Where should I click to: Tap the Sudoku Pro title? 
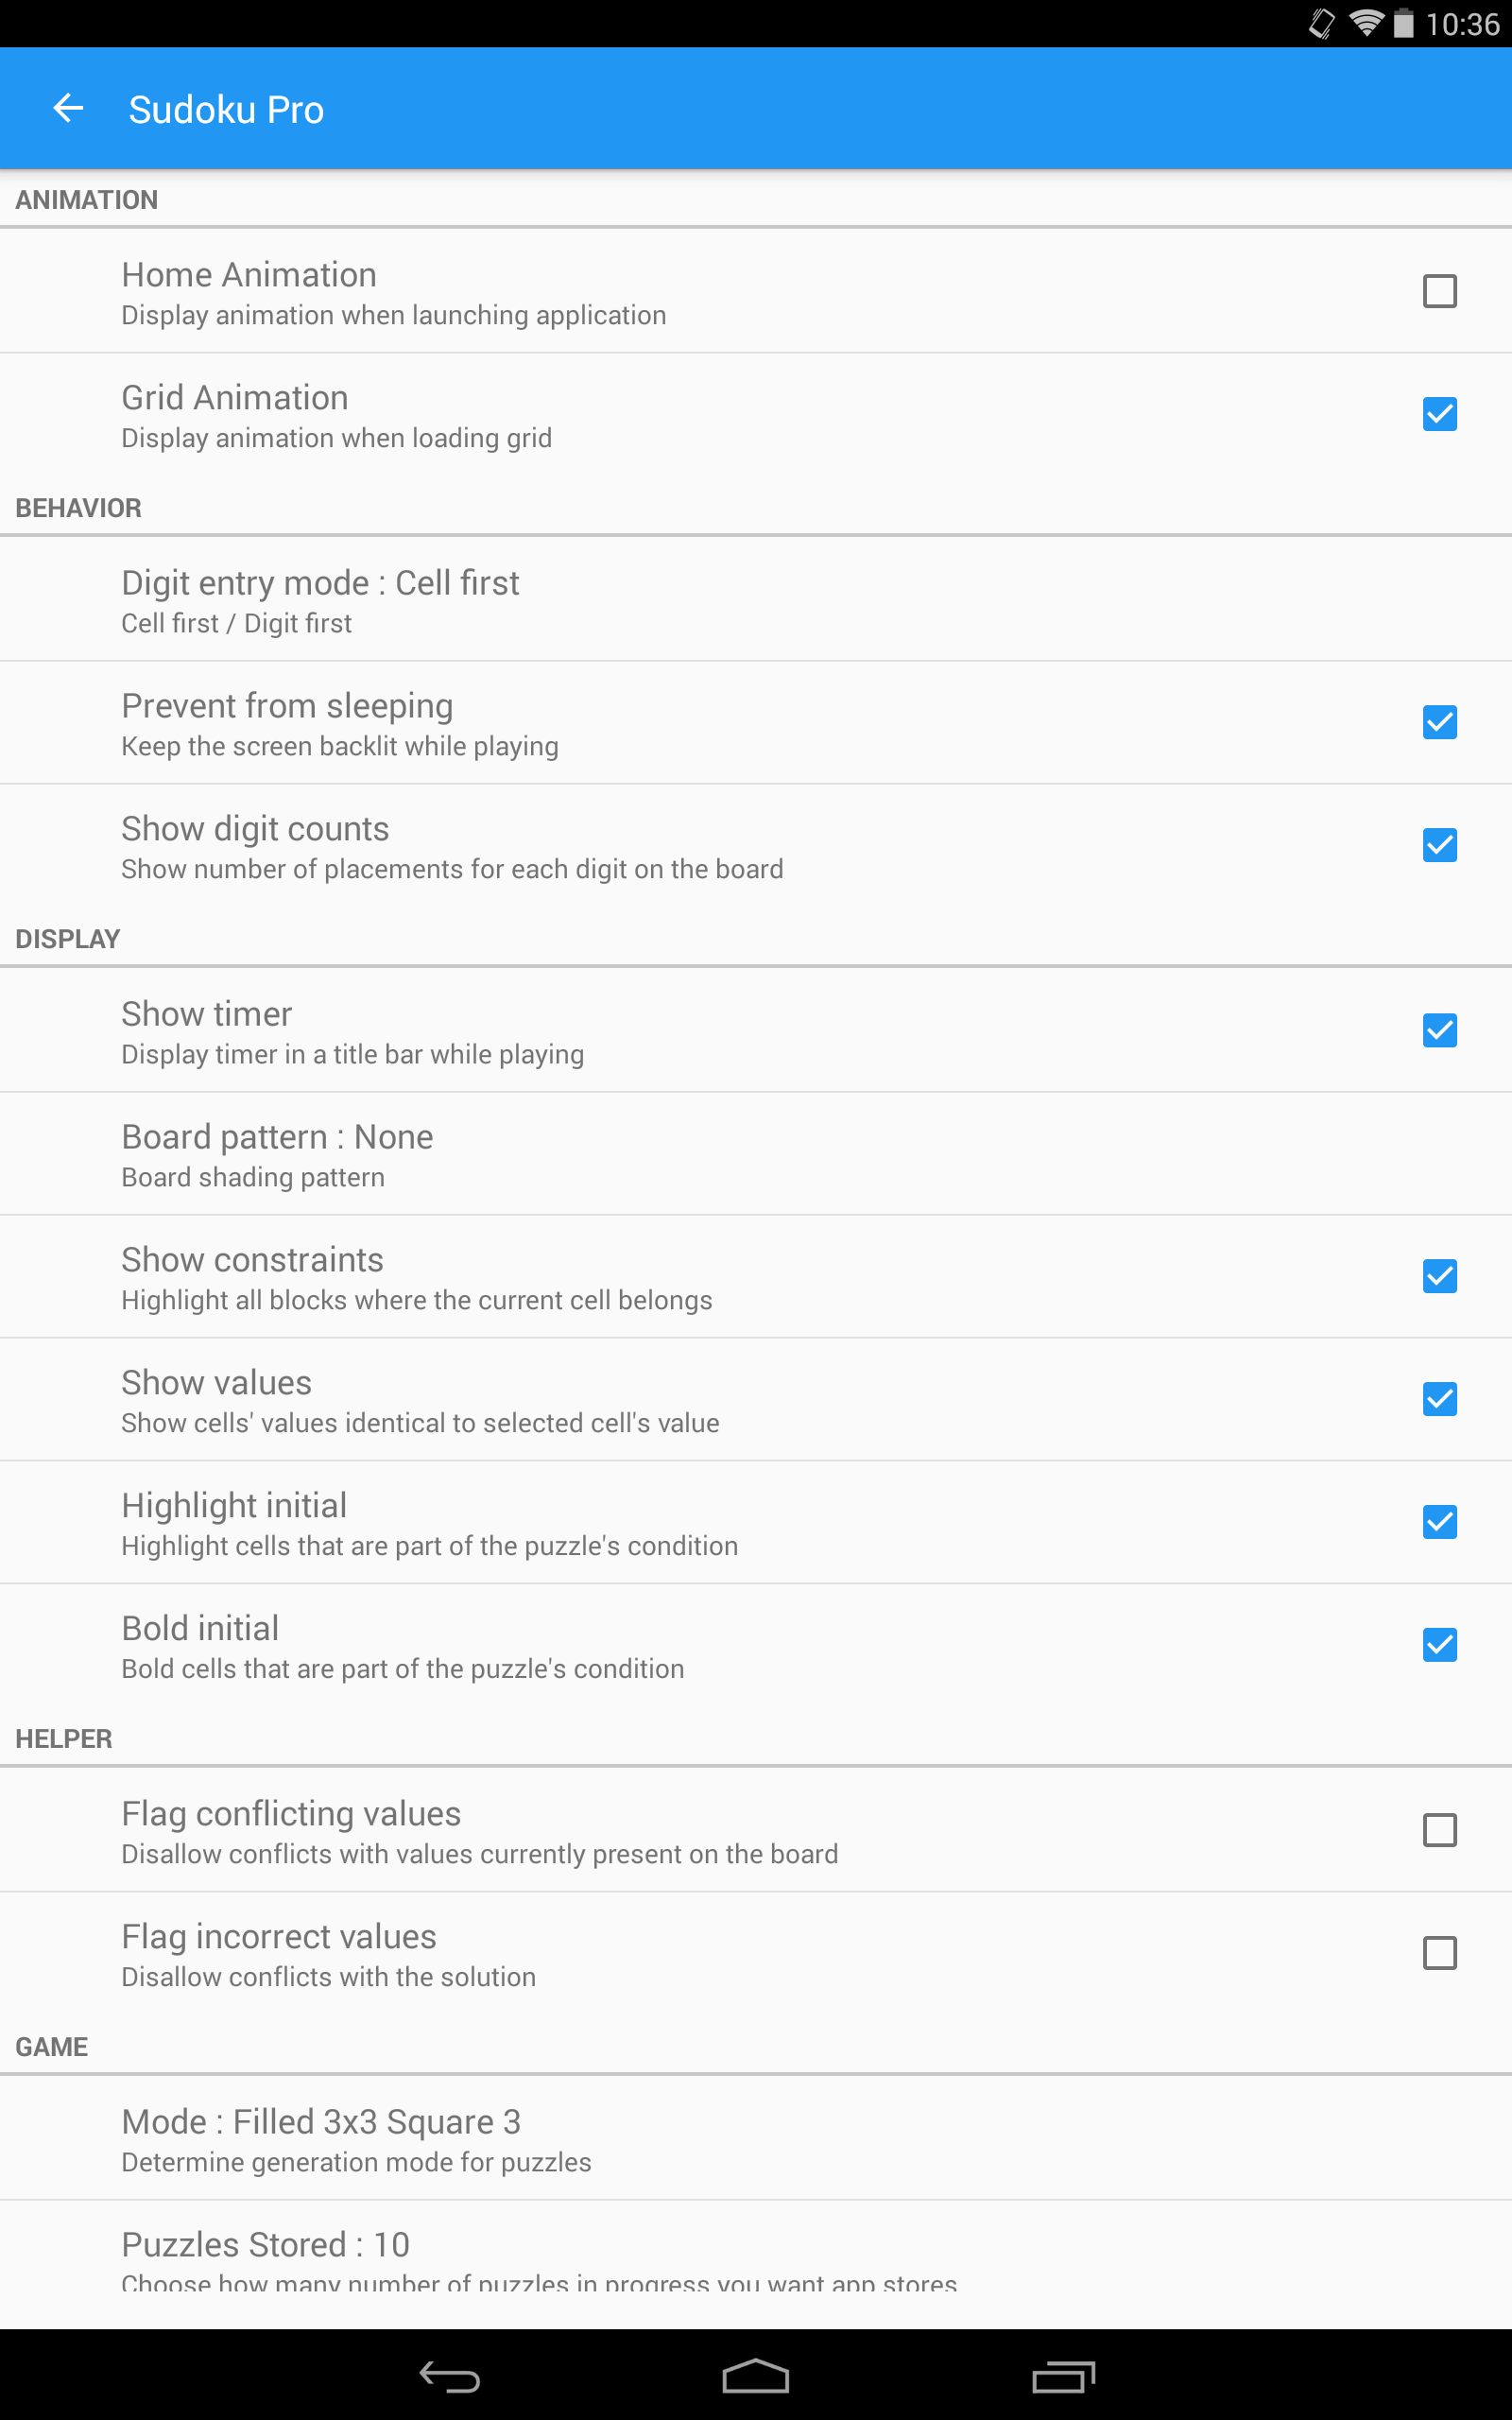pyautogui.click(x=226, y=109)
